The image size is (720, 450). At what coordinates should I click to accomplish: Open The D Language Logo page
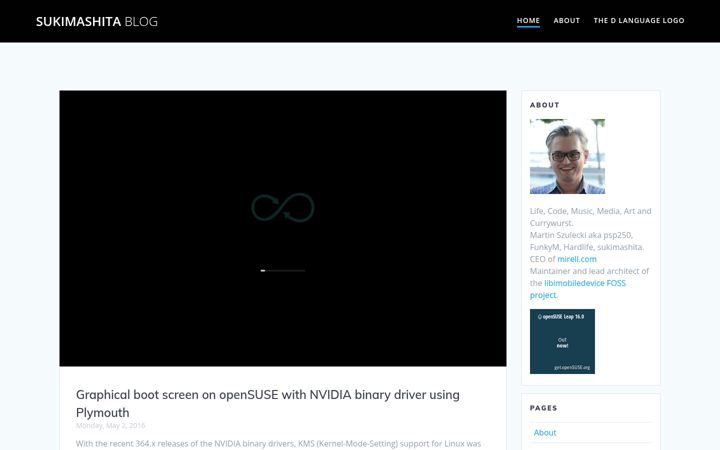coord(639,21)
